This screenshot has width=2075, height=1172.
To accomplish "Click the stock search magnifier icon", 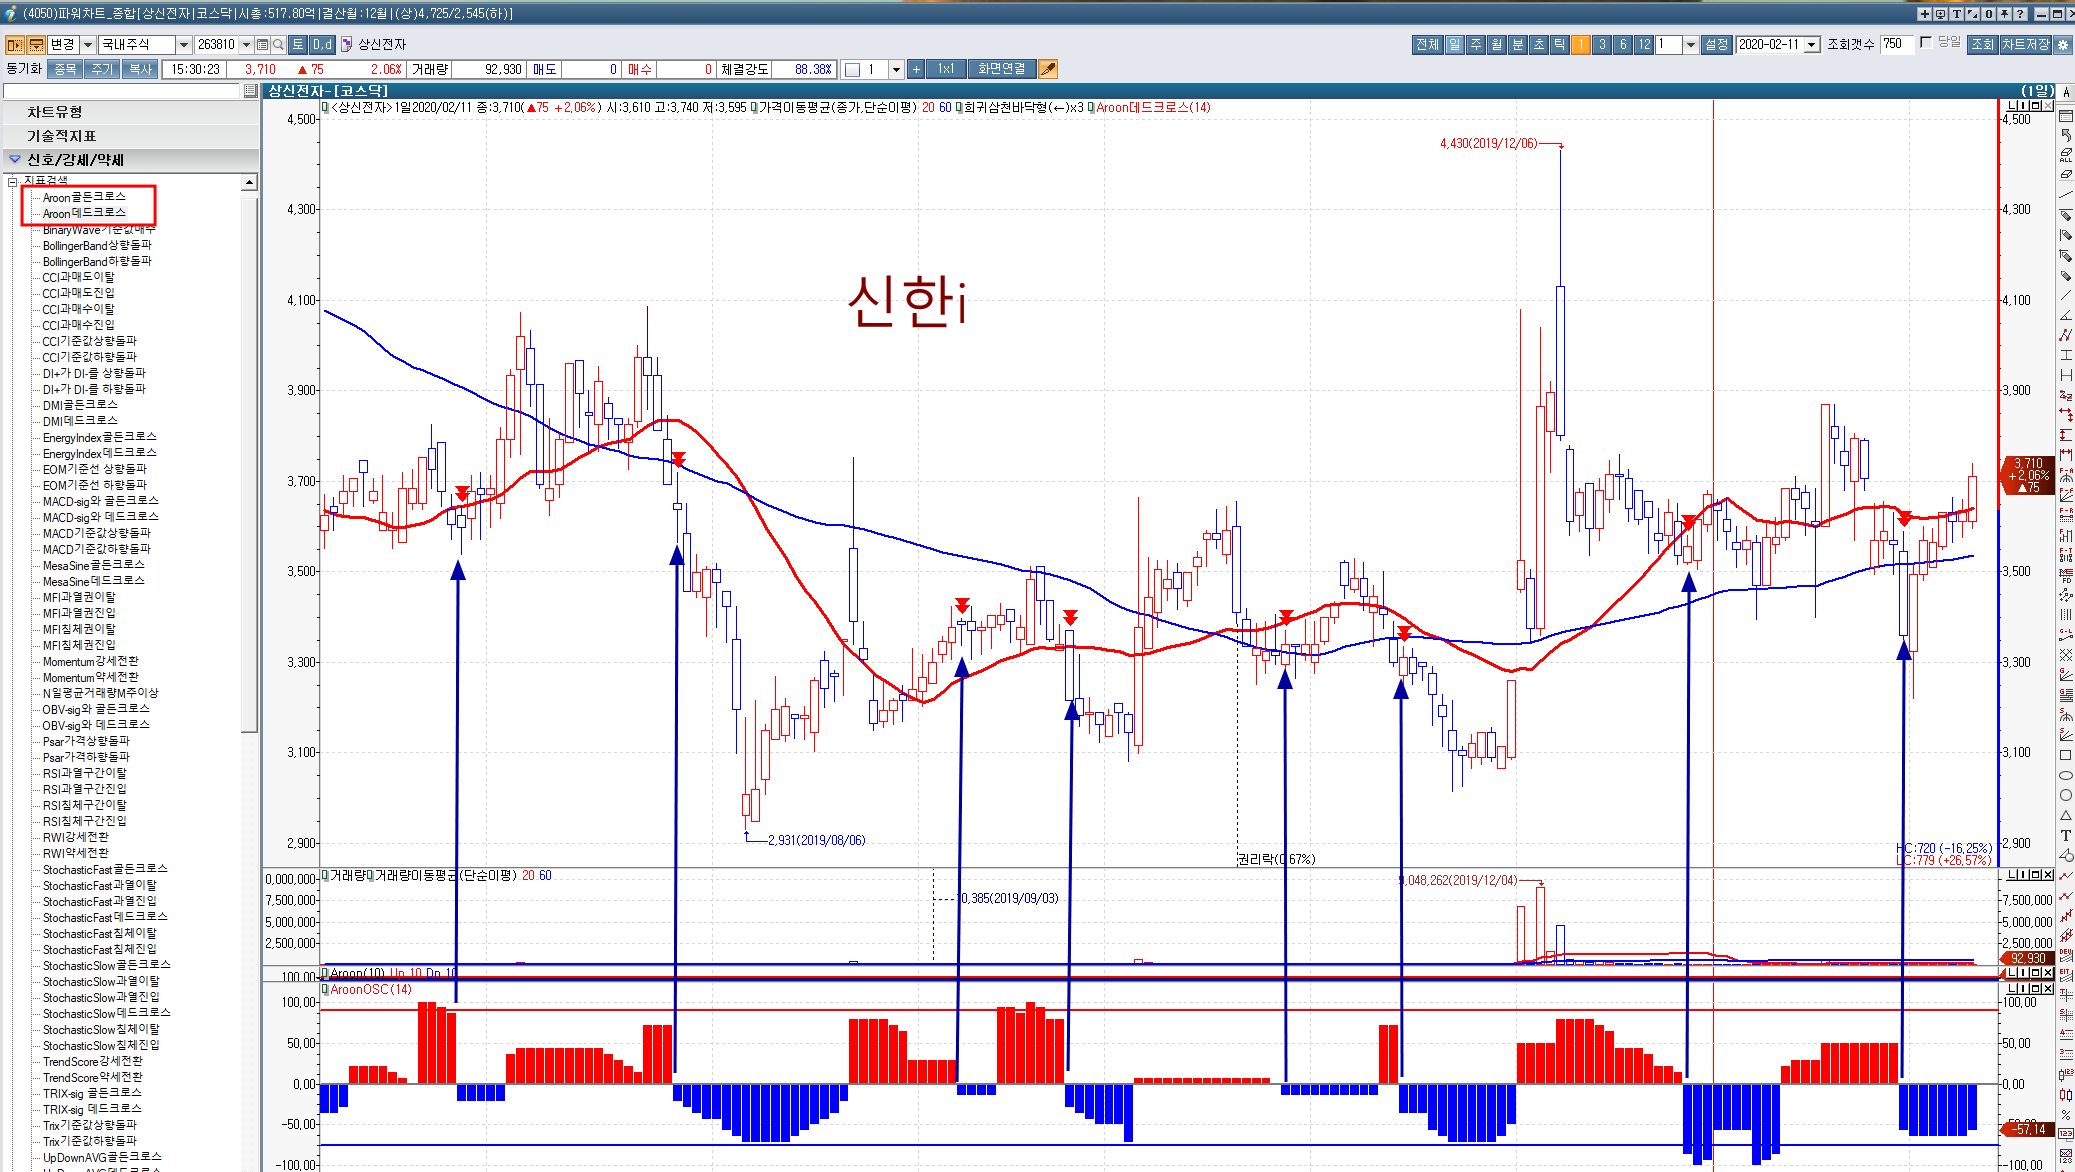I will (x=278, y=44).
